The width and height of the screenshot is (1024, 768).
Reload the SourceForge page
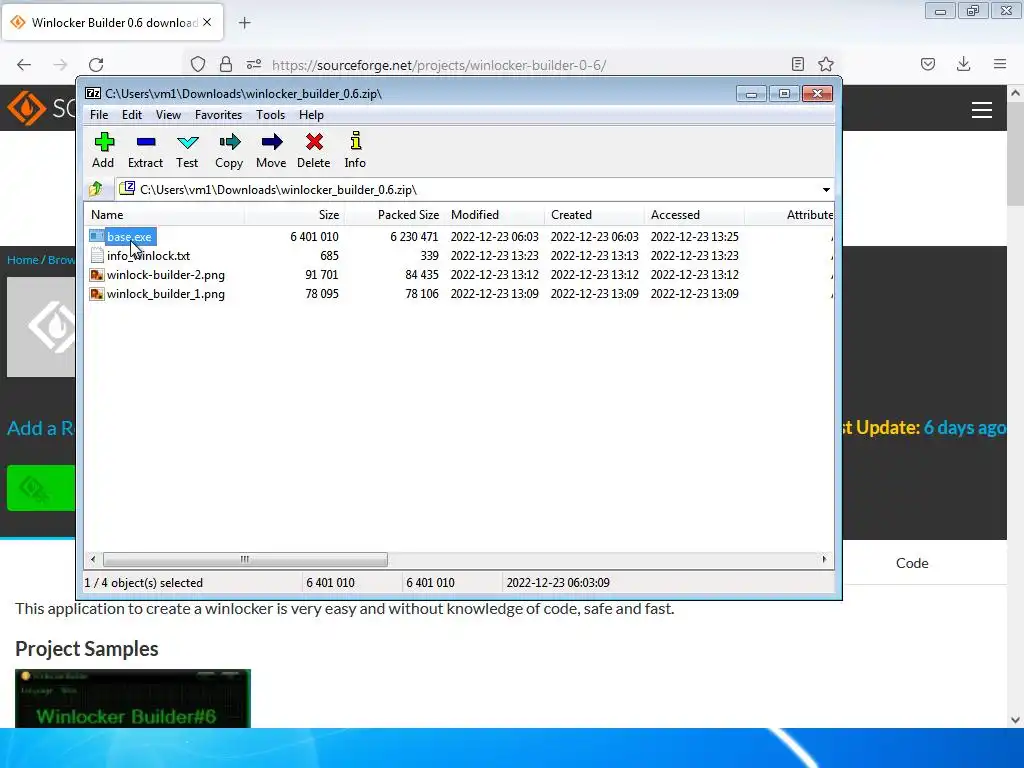coord(96,65)
